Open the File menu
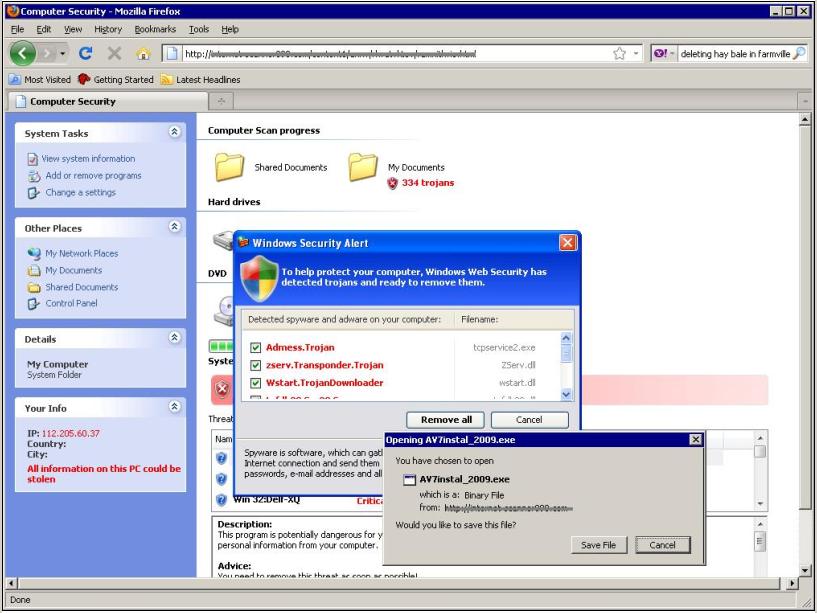Viewport: 817px width, 613px height. [x=18, y=29]
